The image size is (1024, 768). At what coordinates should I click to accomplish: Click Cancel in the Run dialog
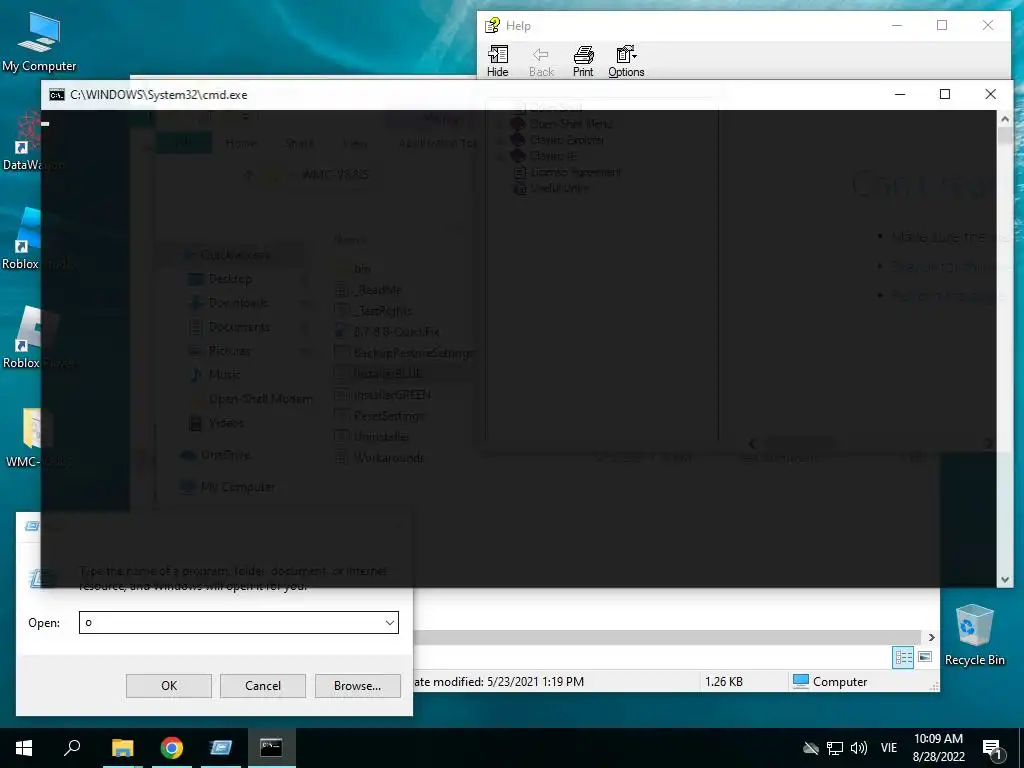click(263, 686)
